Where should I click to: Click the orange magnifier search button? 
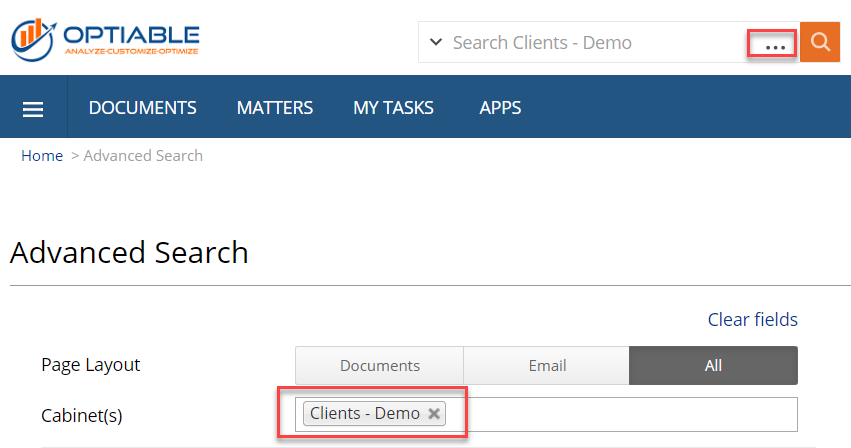pos(820,42)
